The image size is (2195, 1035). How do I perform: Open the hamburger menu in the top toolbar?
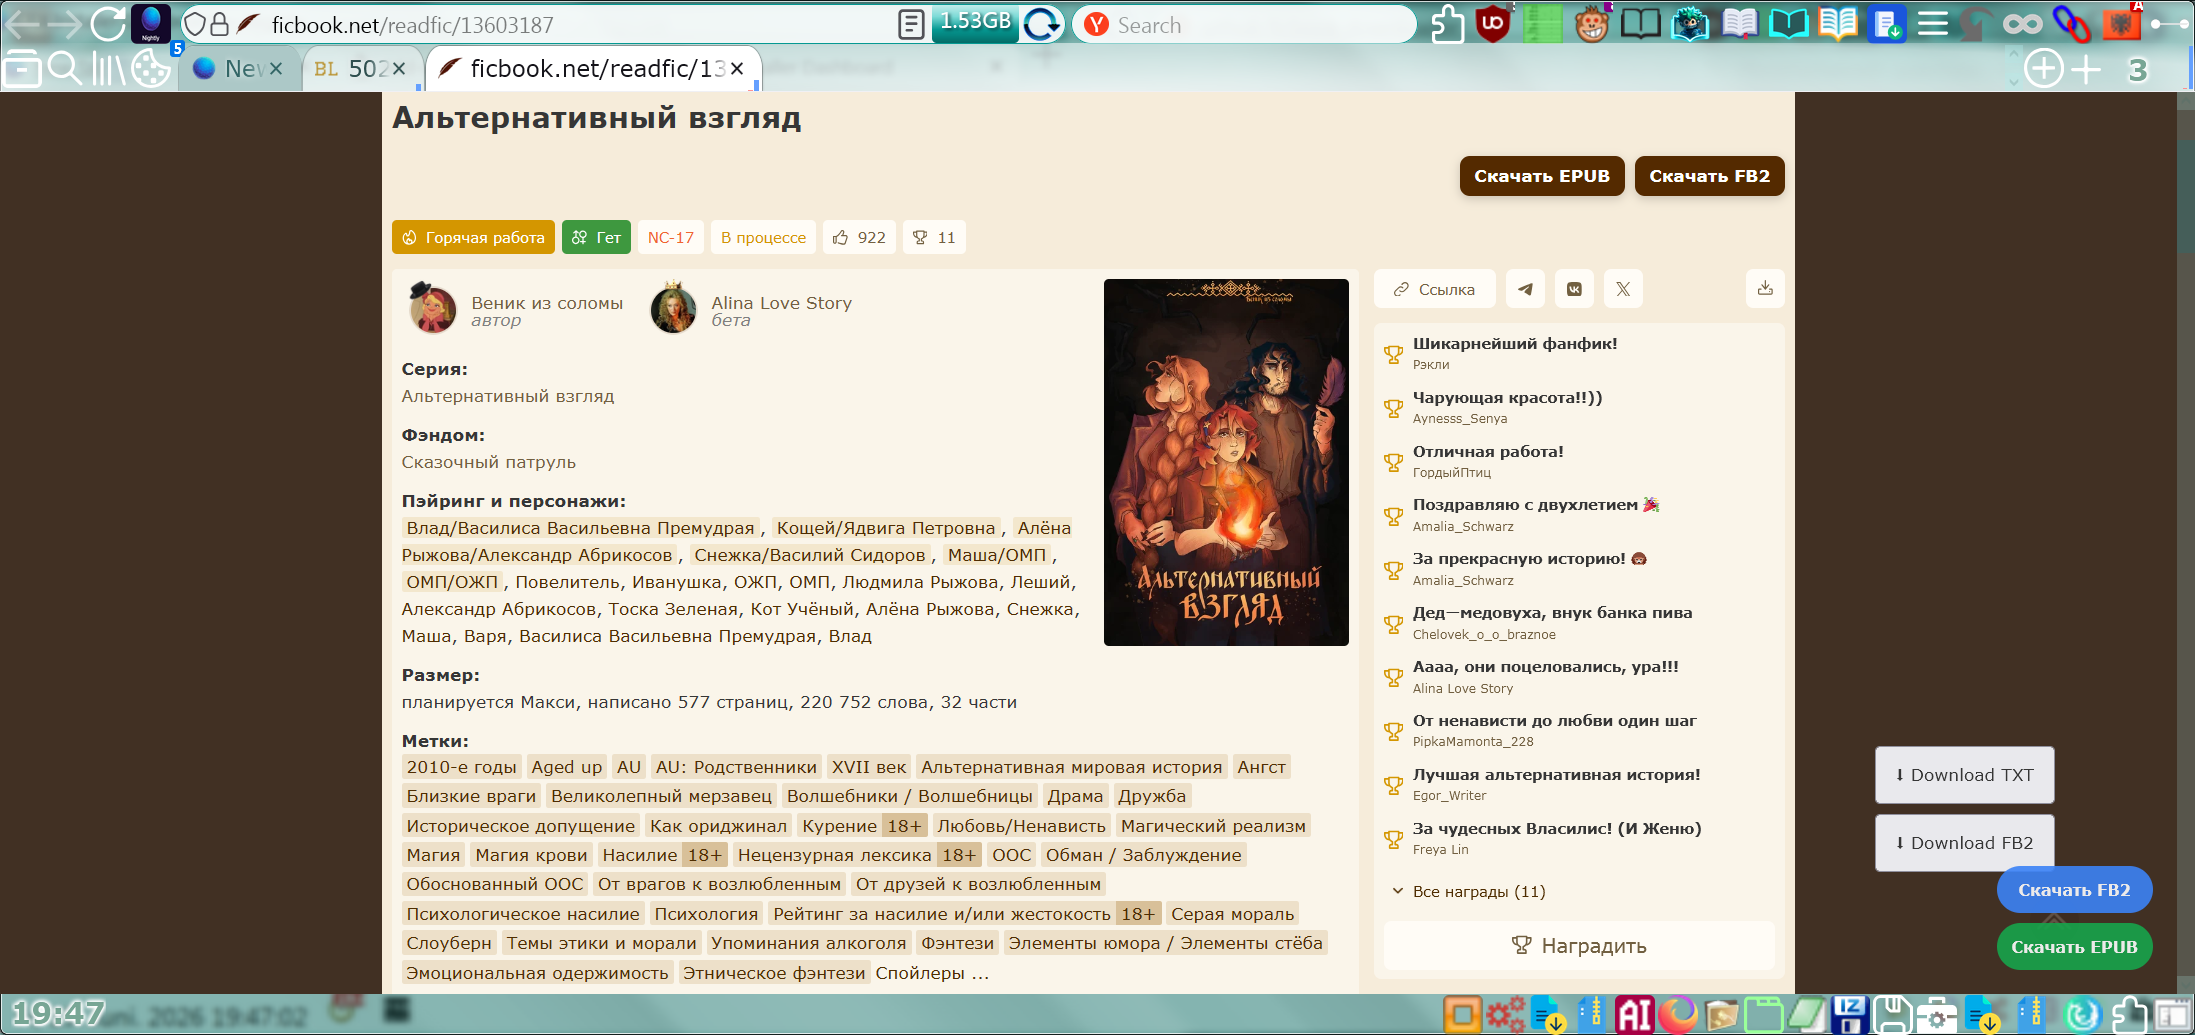[x=1933, y=24]
